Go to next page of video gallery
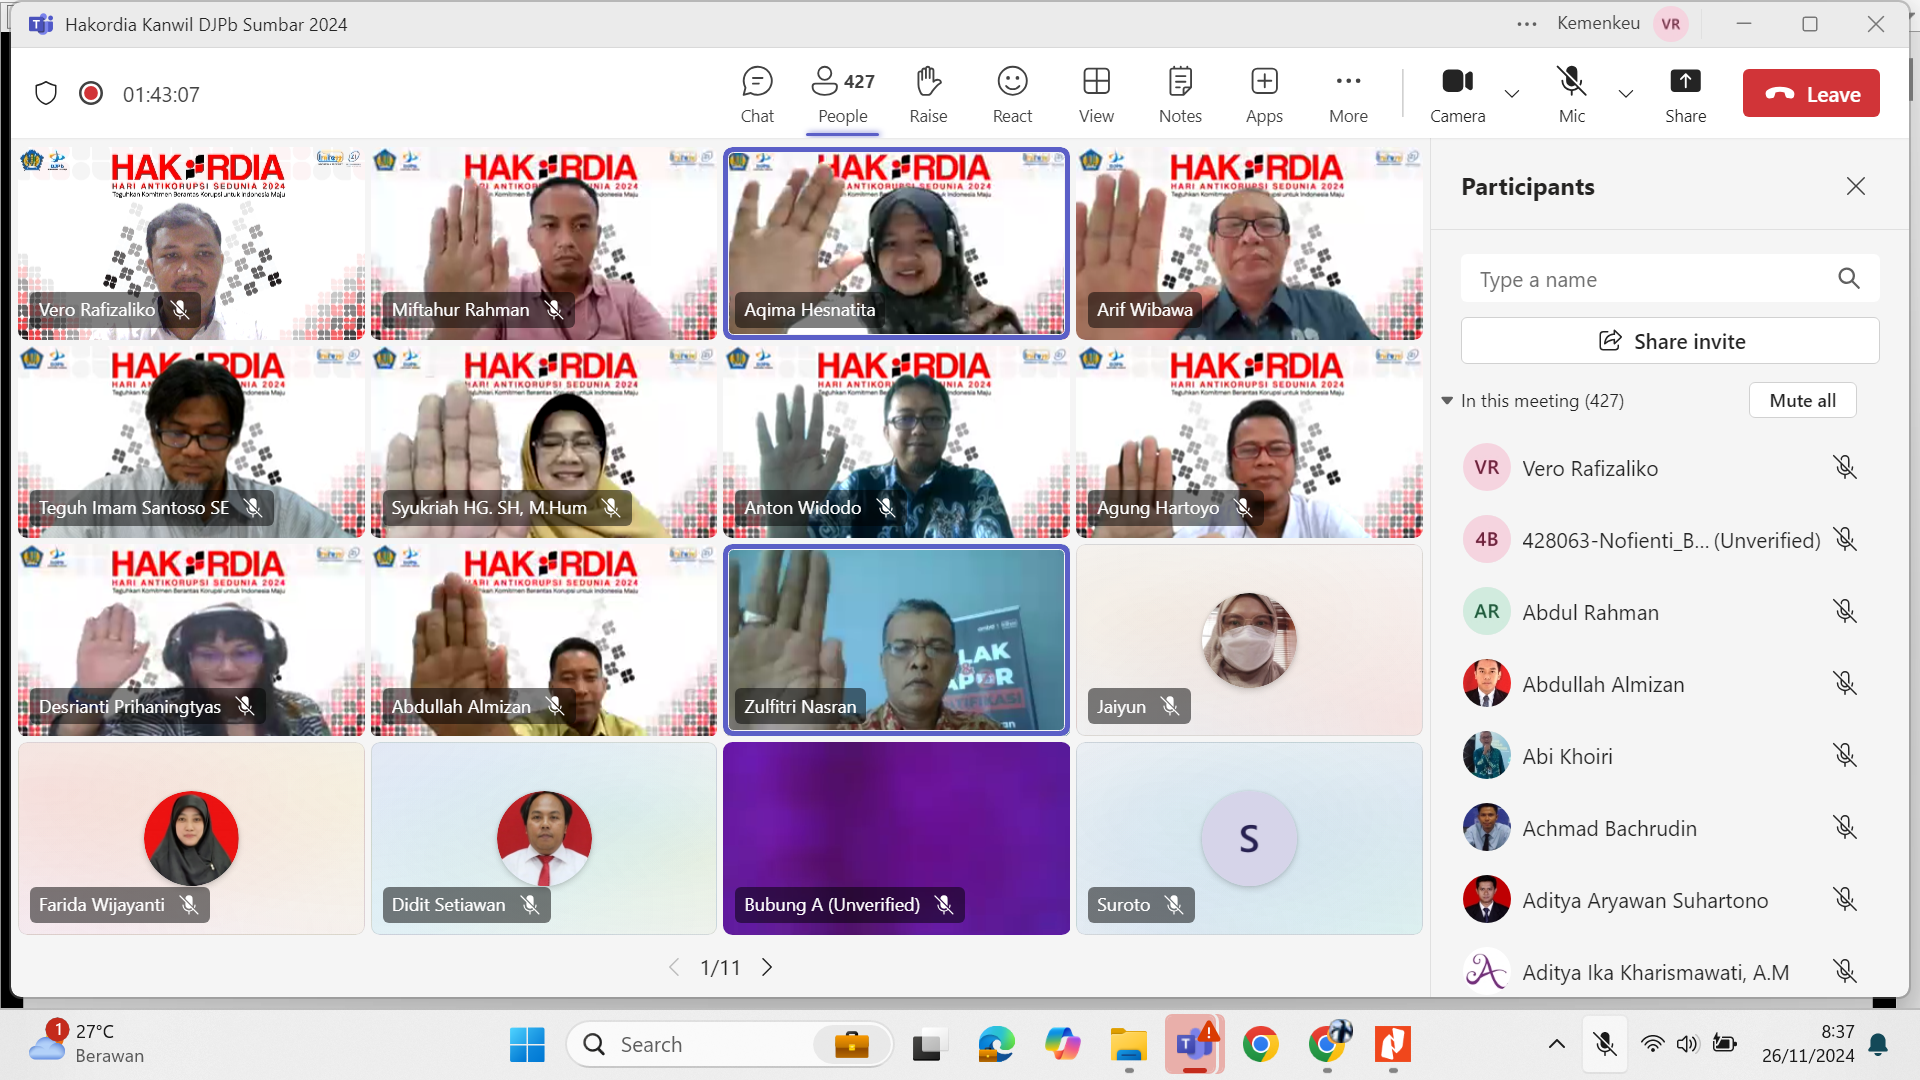Image resolution: width=1920 pixels, height=1080 pixels. pyautogui.click(x=767, y=967)
